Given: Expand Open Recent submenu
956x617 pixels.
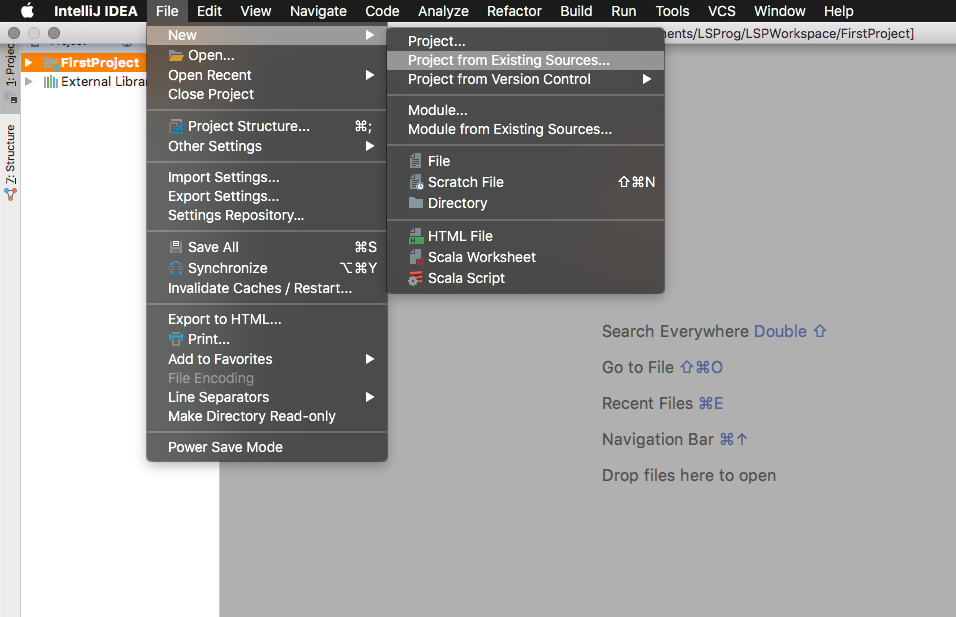Looking at the screenshot, I should click(x=267, y=75).
